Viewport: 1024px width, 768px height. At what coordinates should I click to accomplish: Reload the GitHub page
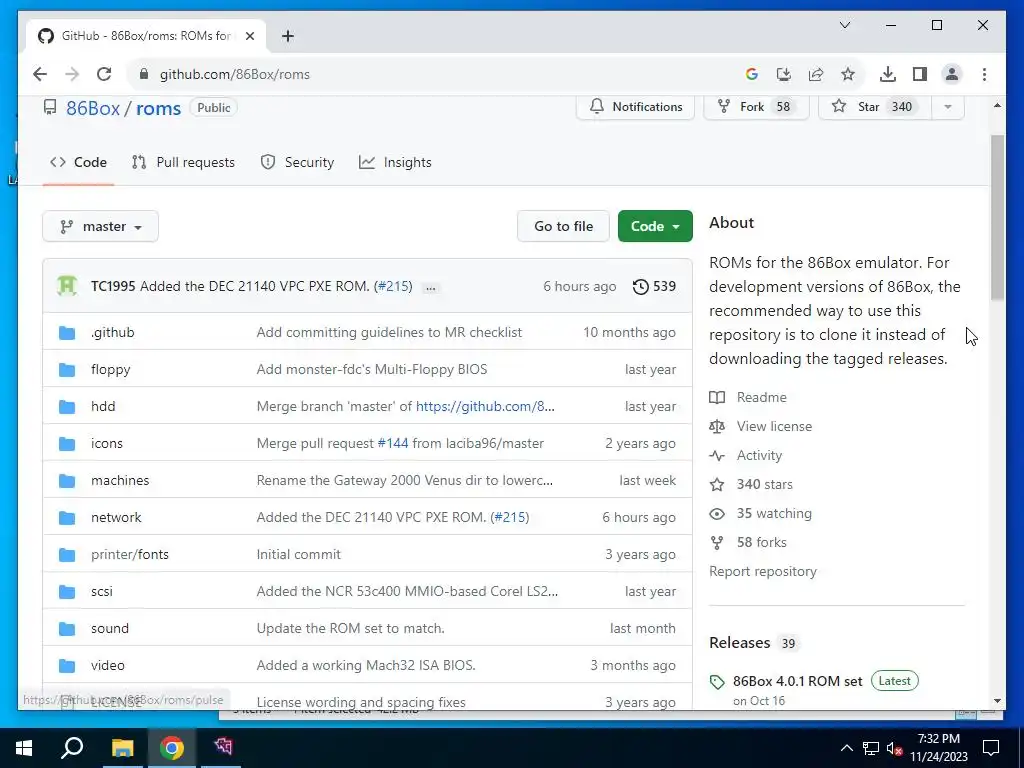pos(104,74)
